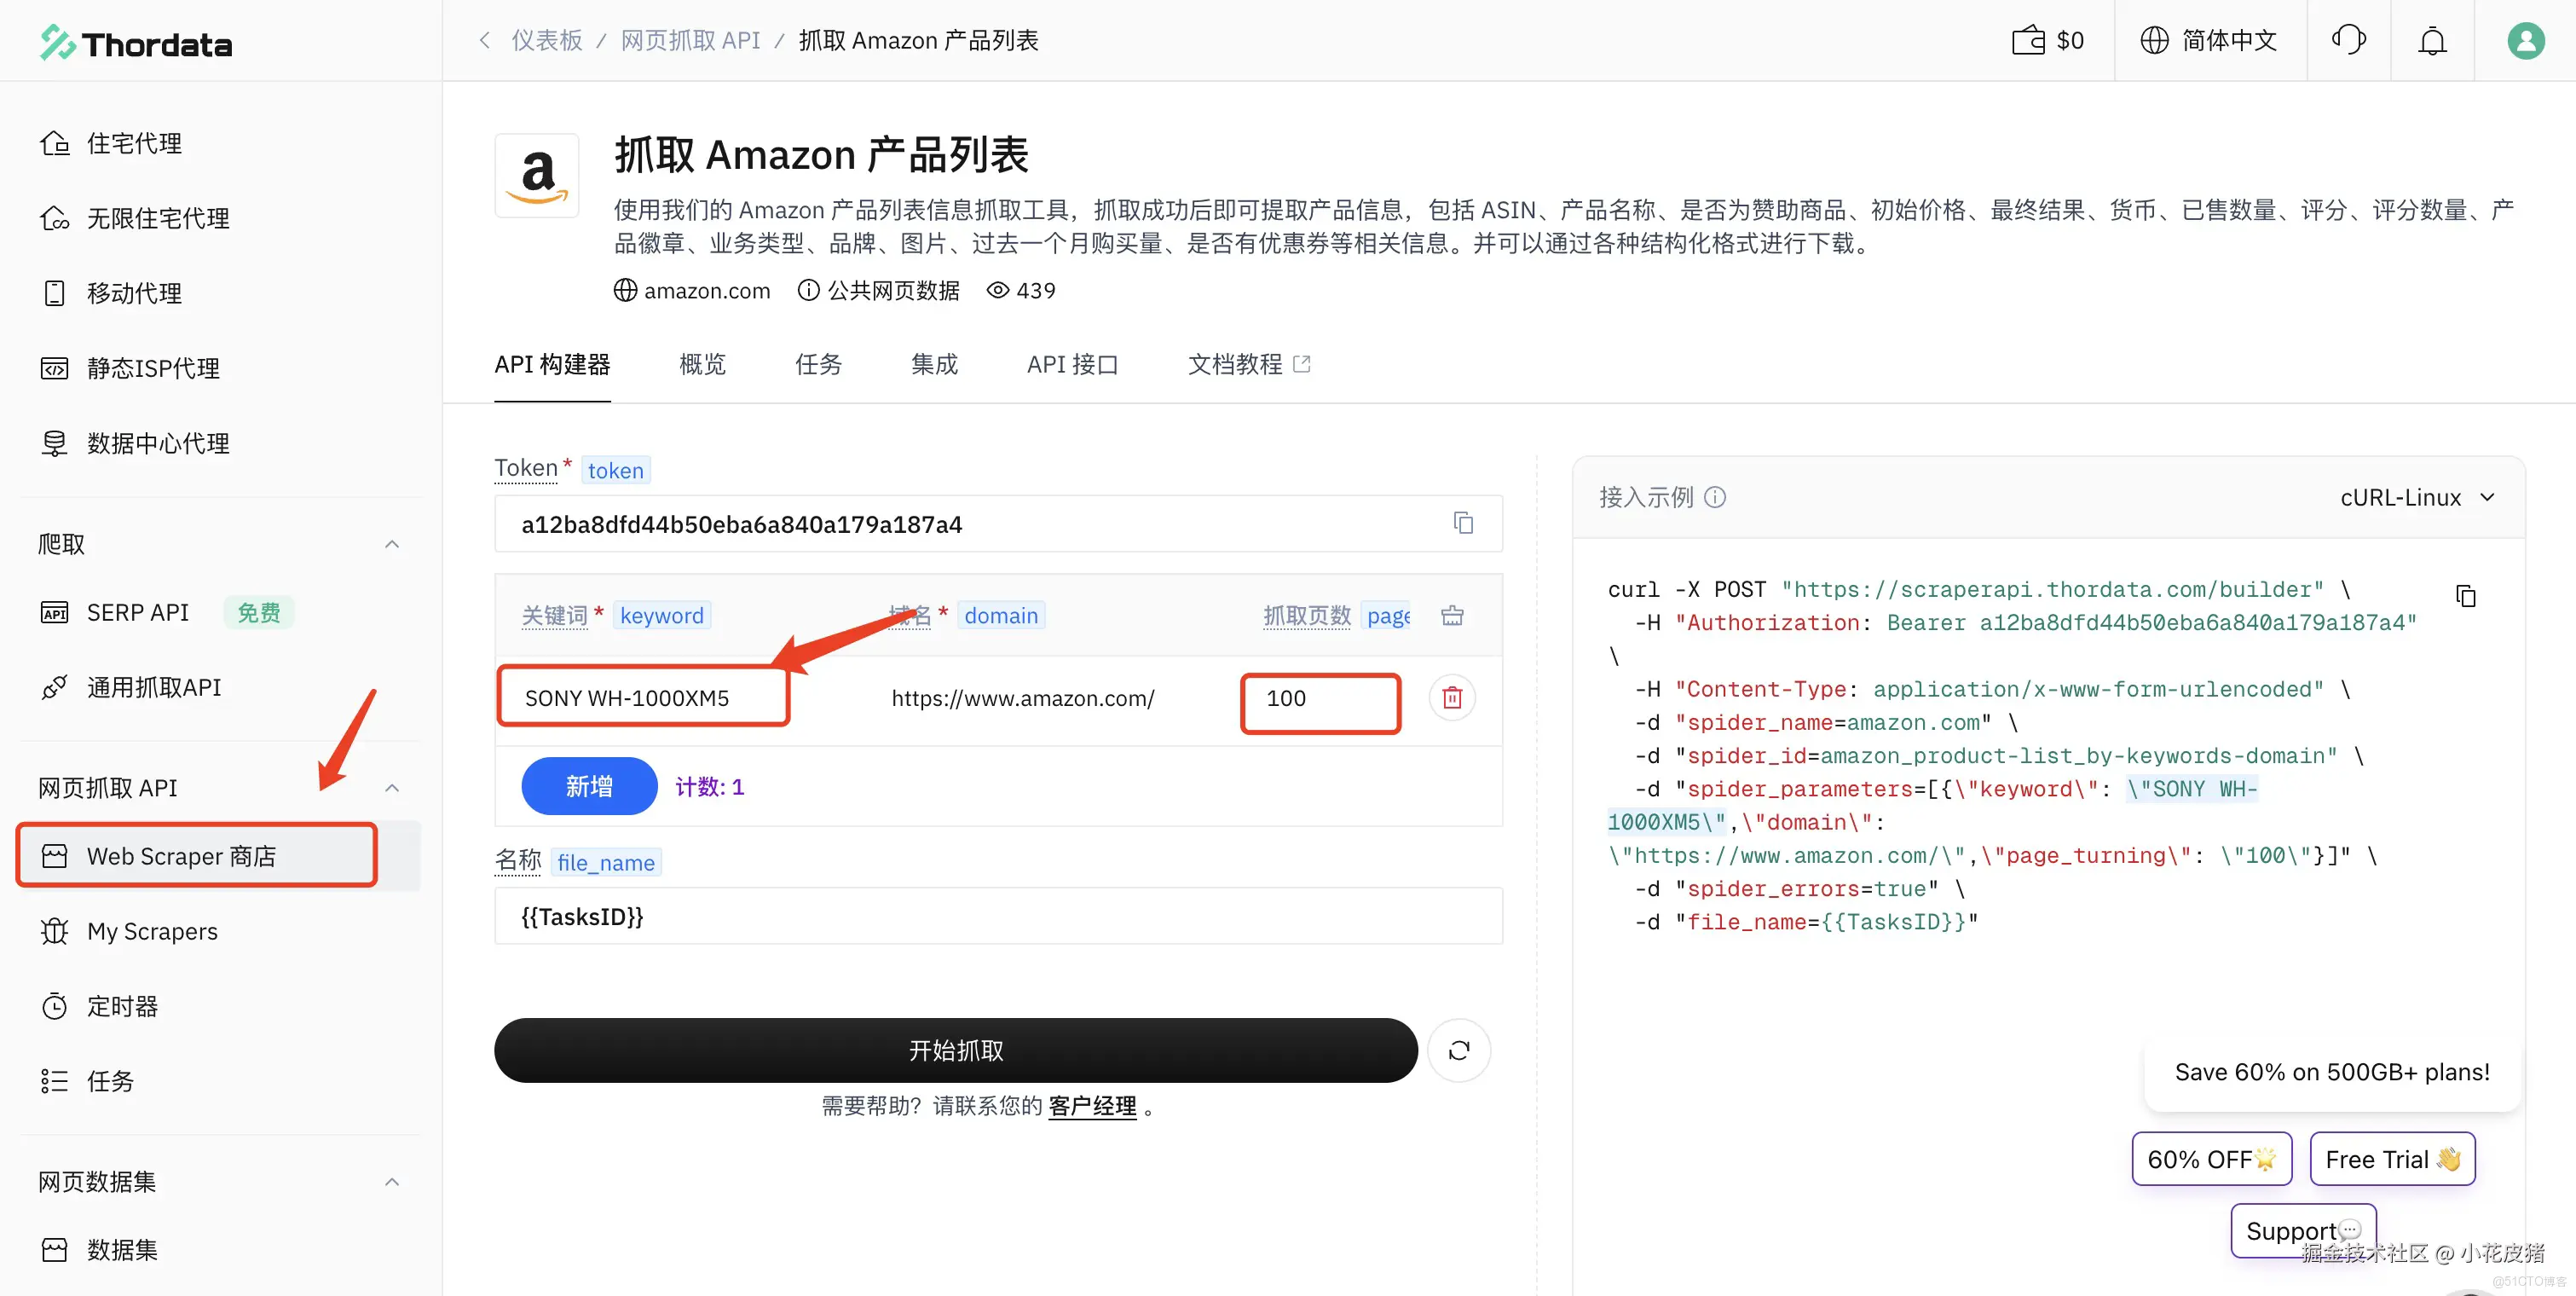Copy the cURL code sample
Viewport: 2576px width, 1296px height.
tap(2466, 596)
